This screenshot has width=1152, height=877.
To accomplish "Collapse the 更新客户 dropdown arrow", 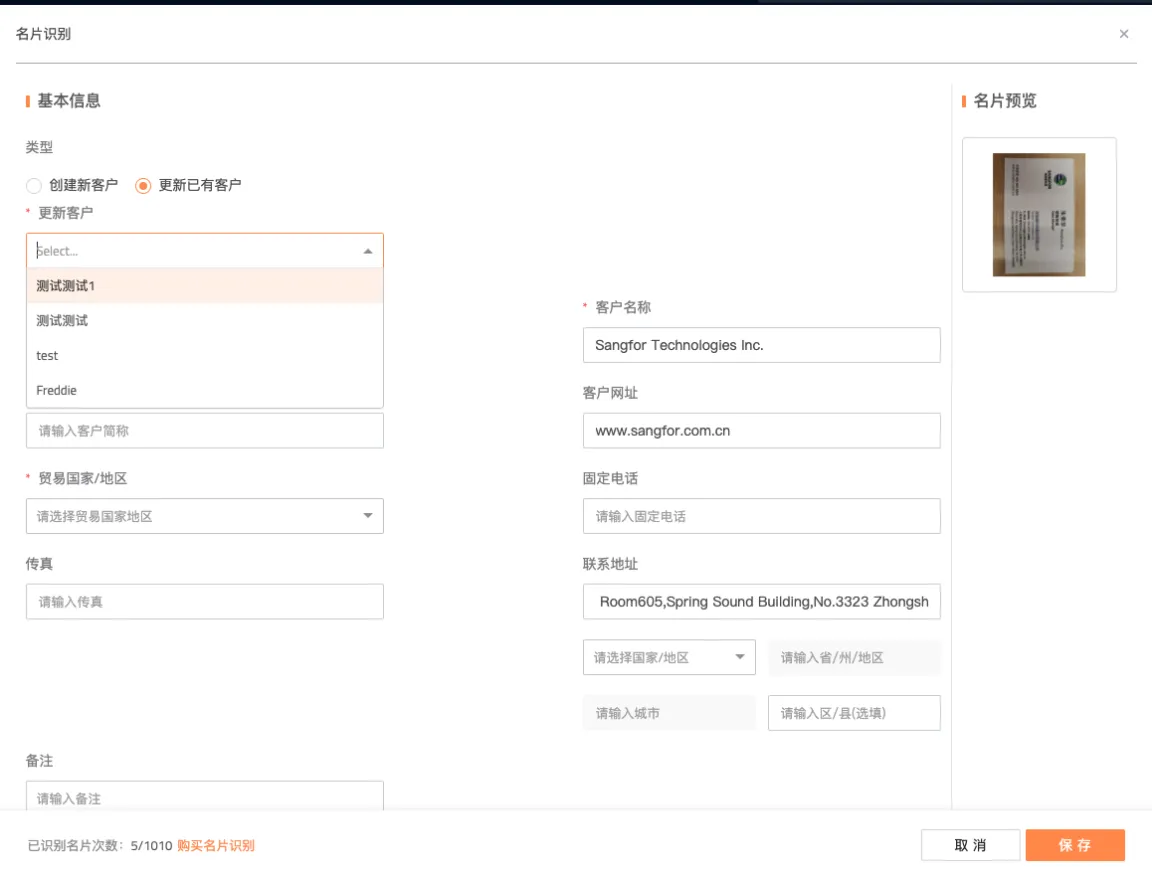I will [x=367, y=251].
